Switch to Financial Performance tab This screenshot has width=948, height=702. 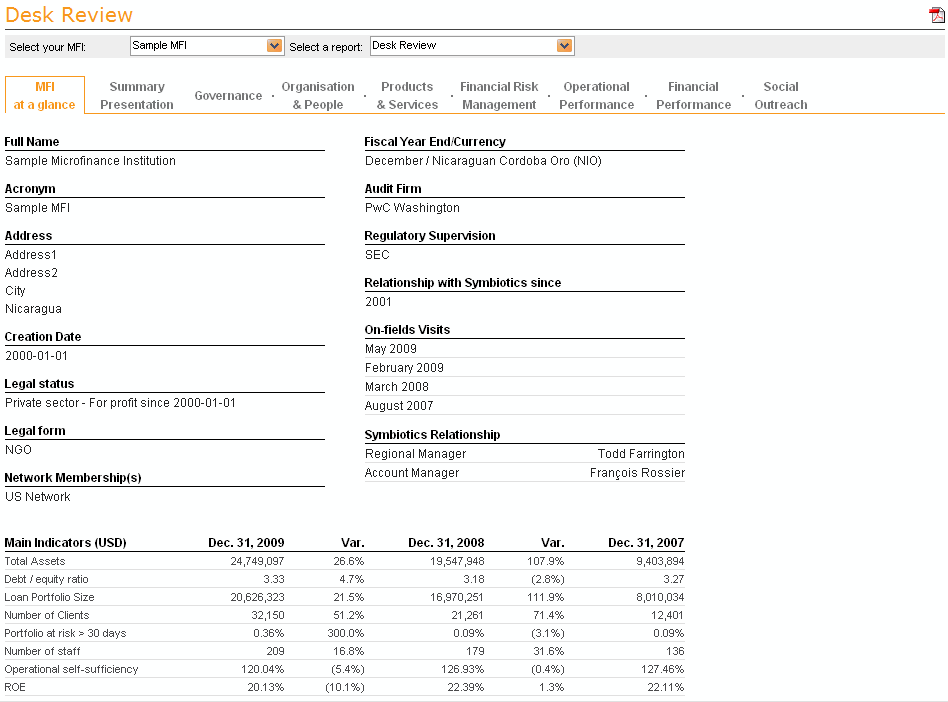[x=693, y=96]
